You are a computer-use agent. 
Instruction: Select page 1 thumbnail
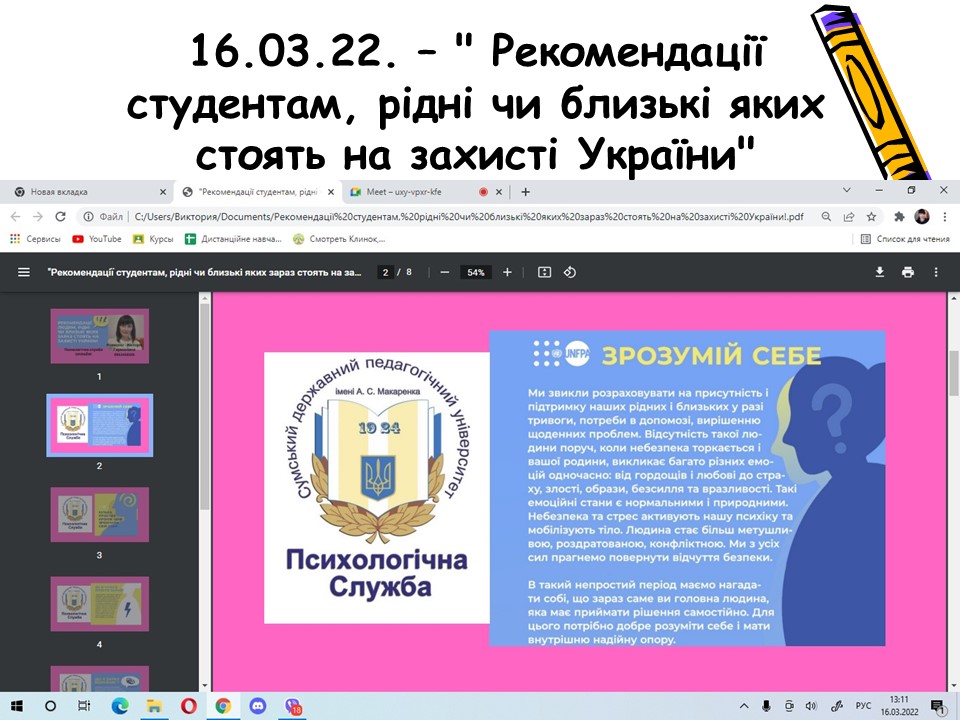99,336
